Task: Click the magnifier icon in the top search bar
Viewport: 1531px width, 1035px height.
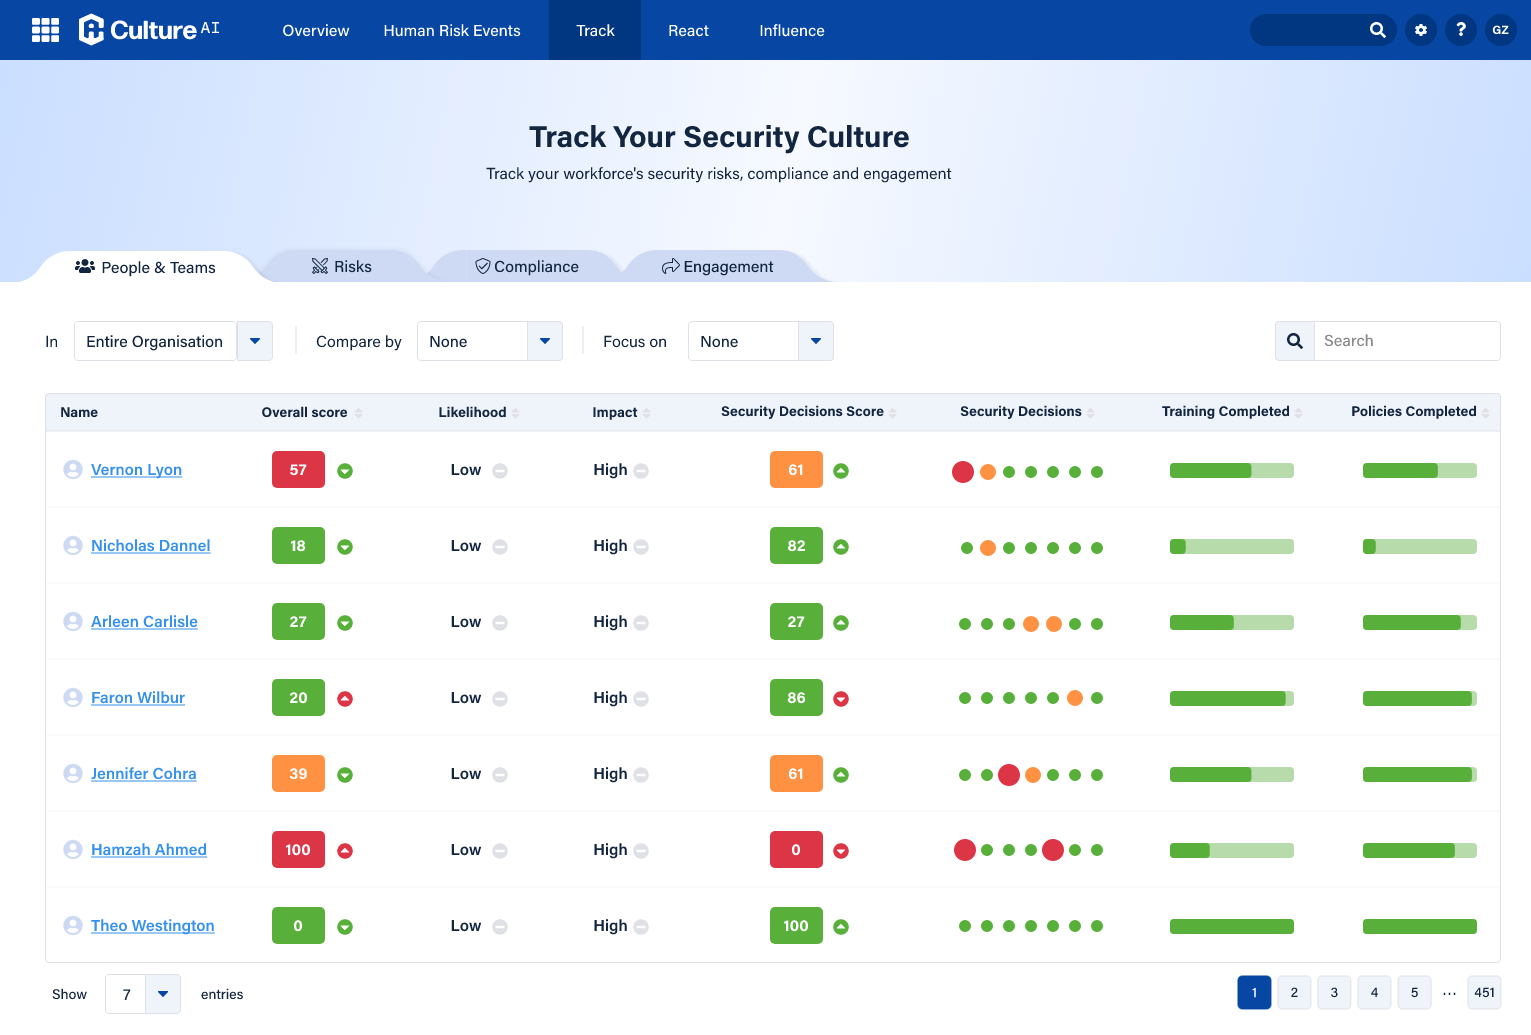Action: 1377,30
